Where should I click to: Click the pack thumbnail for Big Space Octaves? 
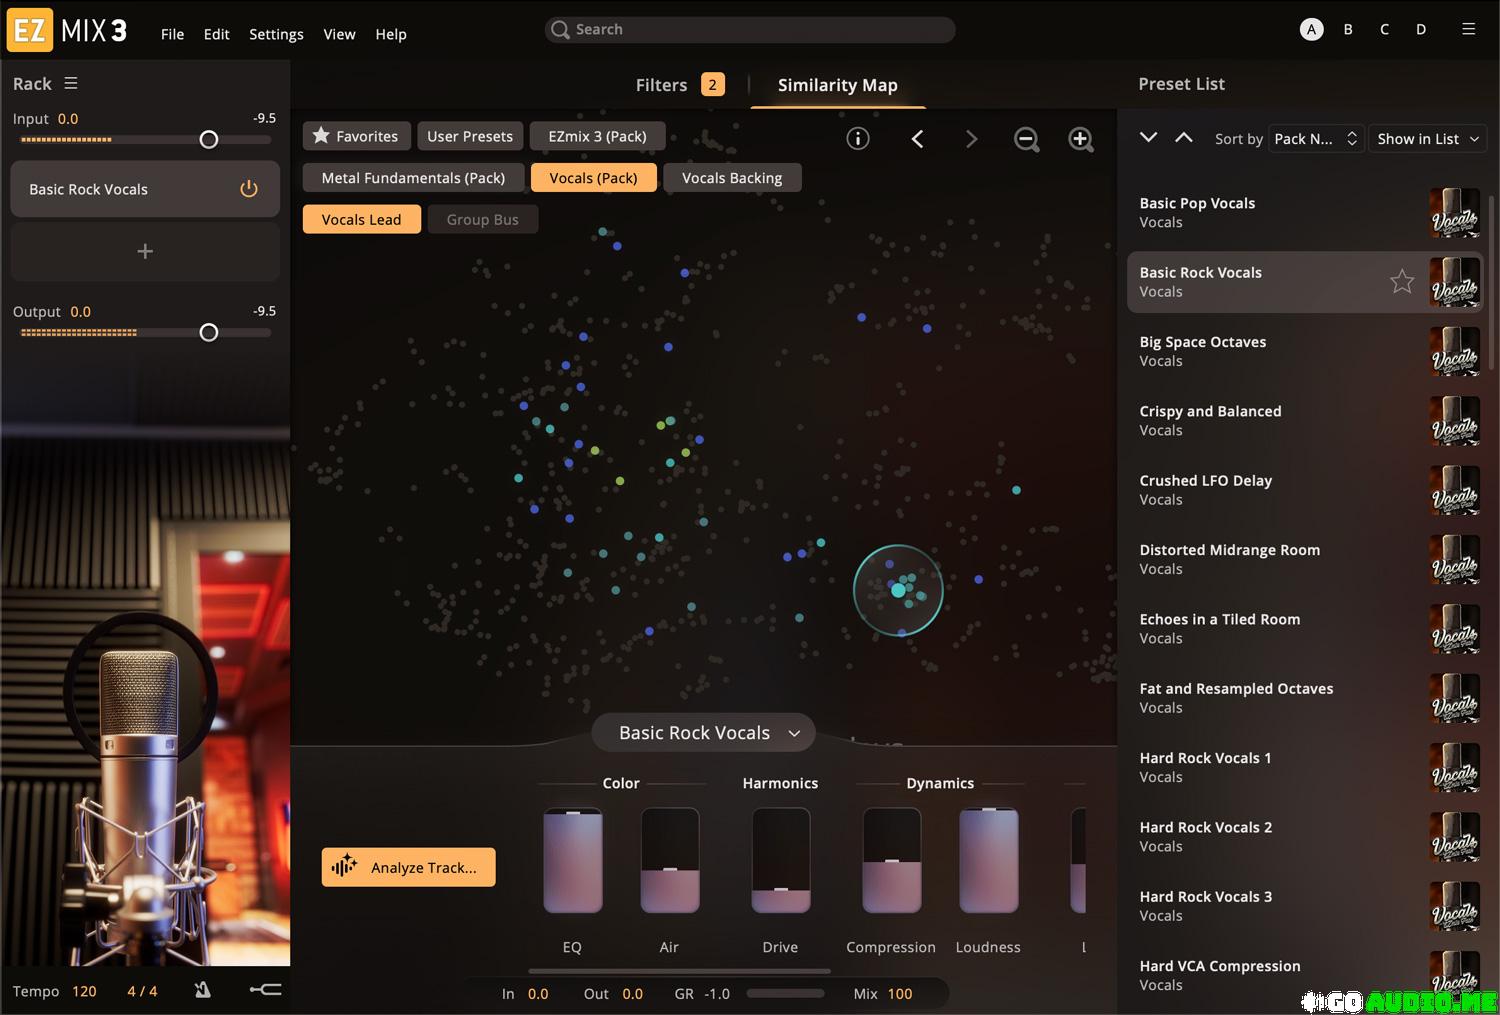pos(1454,352)
